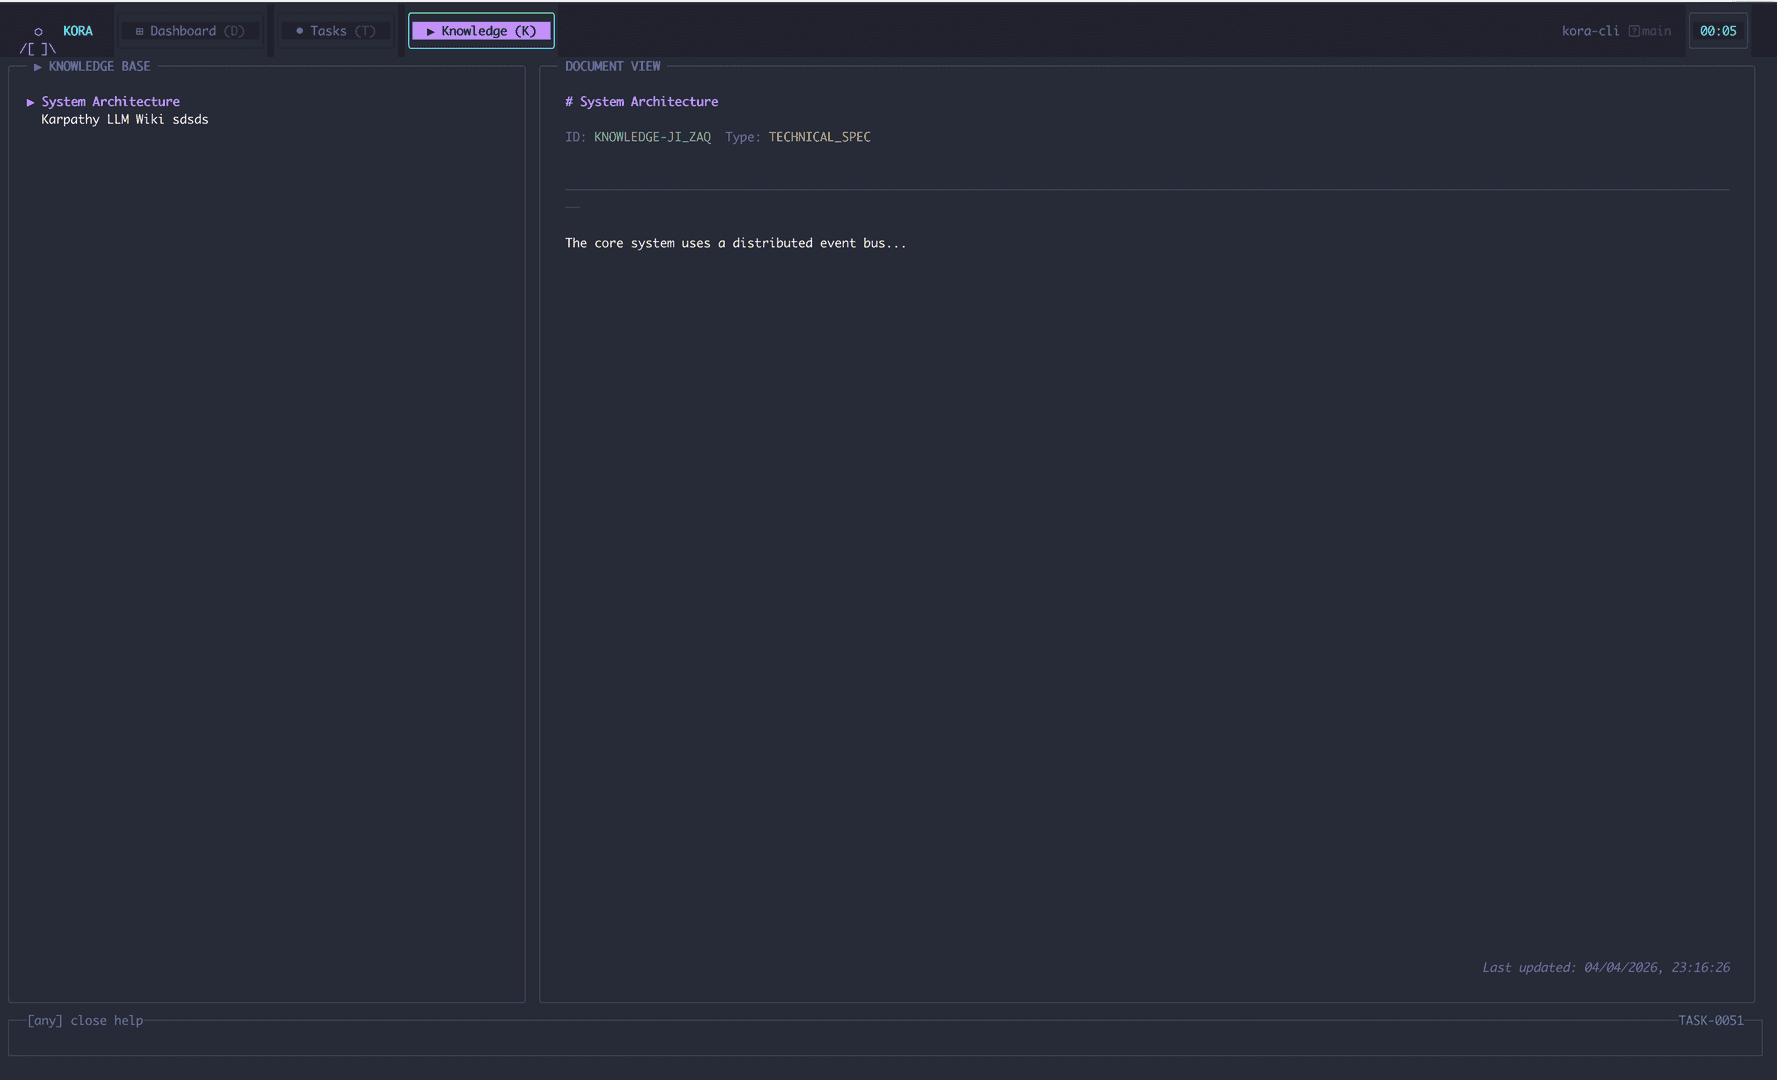This screenshot has width=1777, height=1080.
Task: Click the arrow beside KNOWLEDGE BASE header
Action: (x=37, y=66)
